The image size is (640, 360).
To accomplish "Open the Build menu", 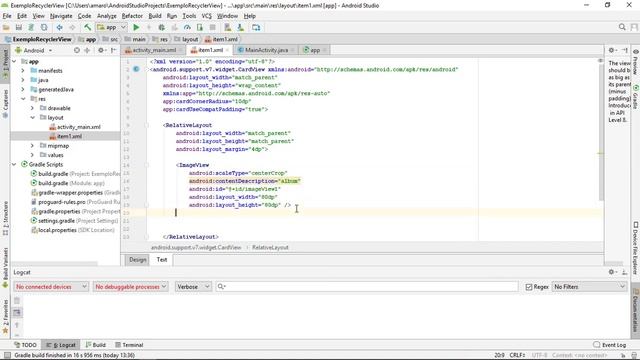I will [155, 16].
